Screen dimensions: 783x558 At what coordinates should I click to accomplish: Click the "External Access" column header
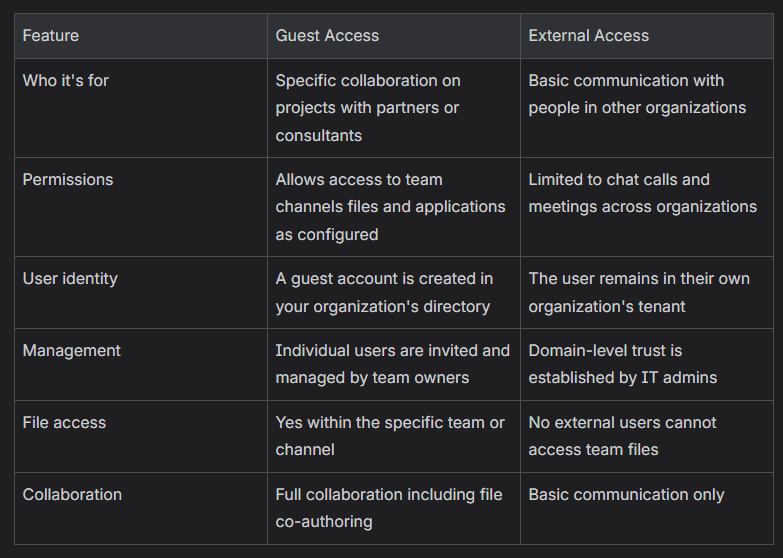click(588, 36)
